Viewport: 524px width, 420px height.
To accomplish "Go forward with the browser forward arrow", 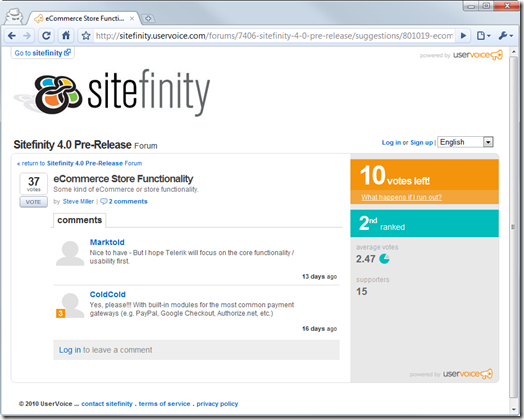I will (x=27, y=35).
